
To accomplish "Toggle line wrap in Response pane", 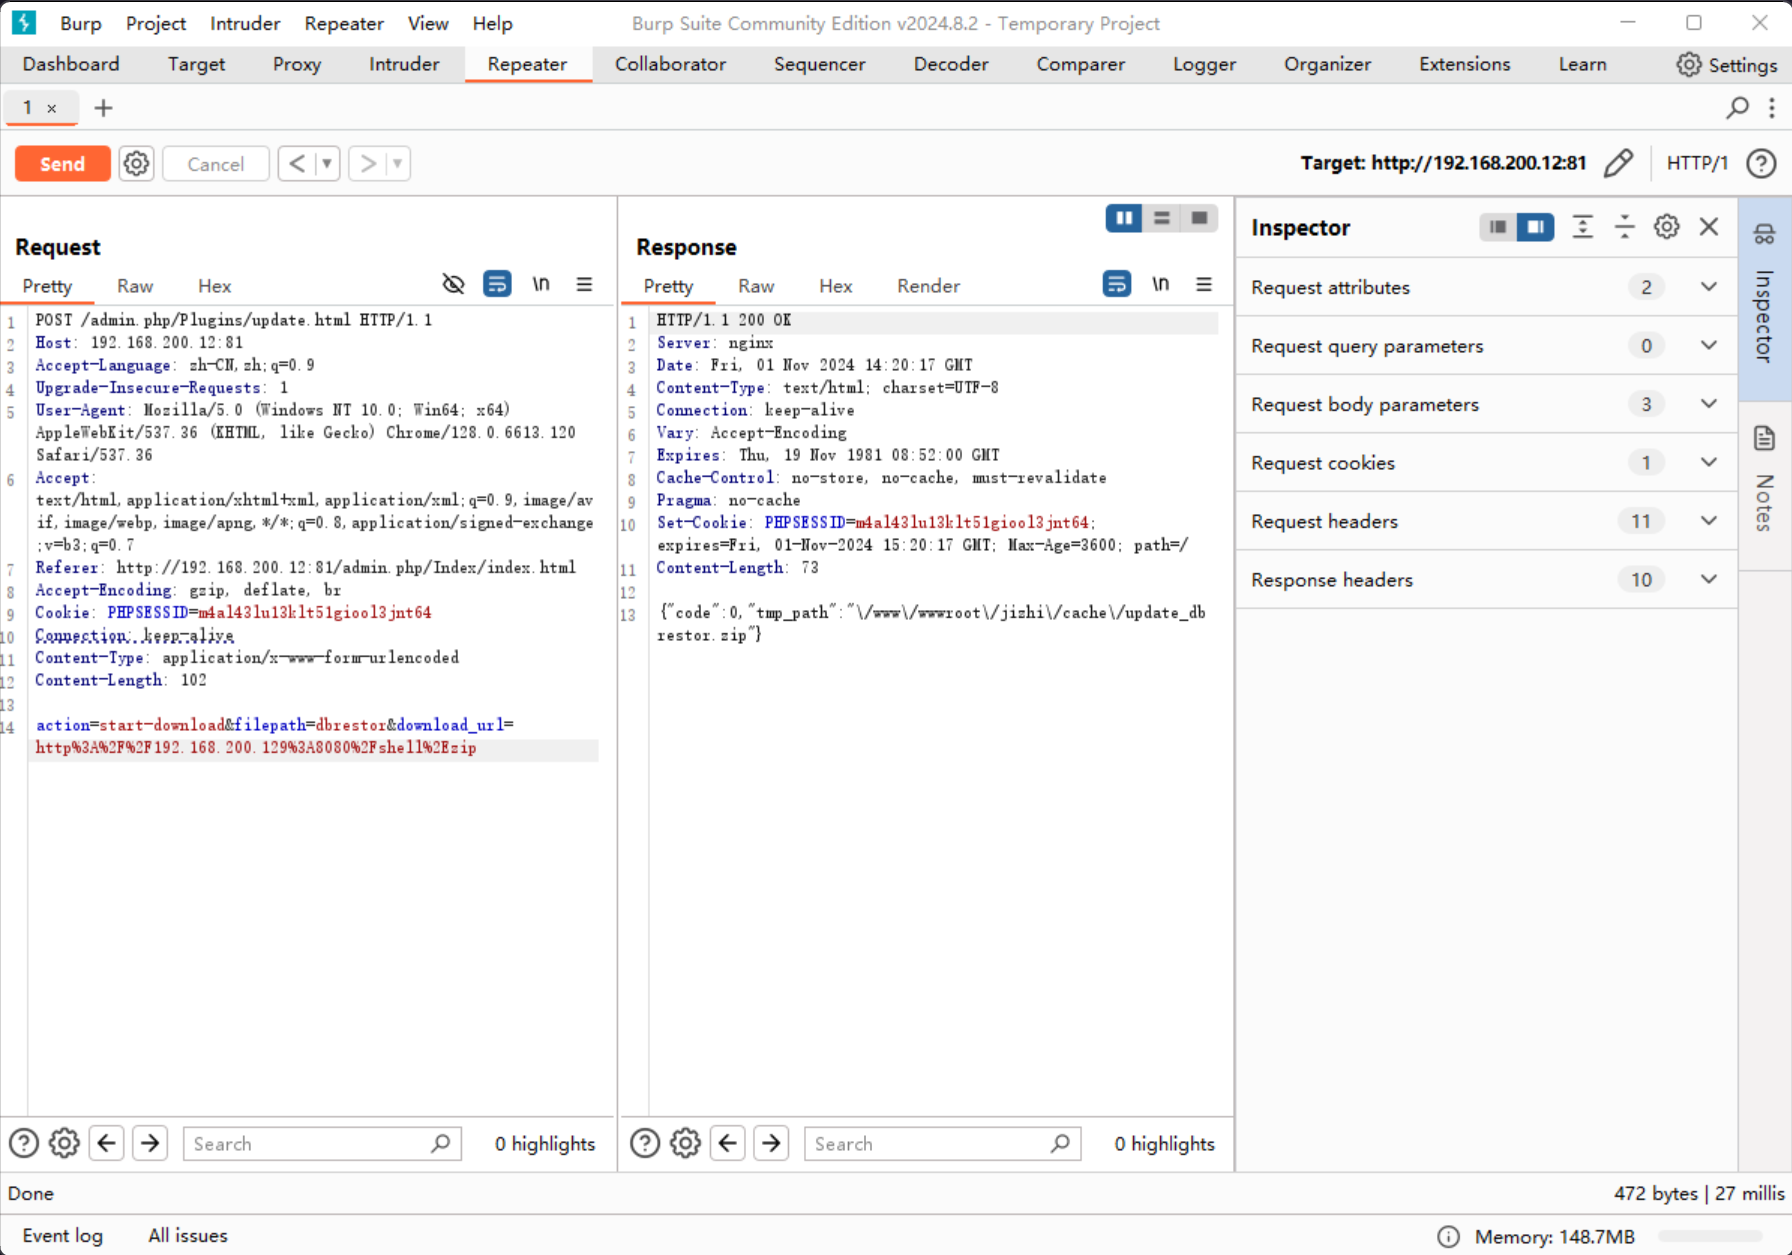I will tap(1117, 284).
